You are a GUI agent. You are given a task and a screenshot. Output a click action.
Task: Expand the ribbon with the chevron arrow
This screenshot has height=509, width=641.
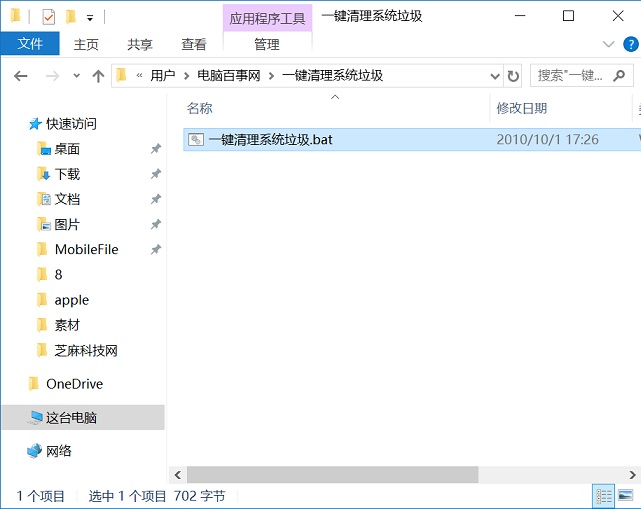click(x=608, y=44)
